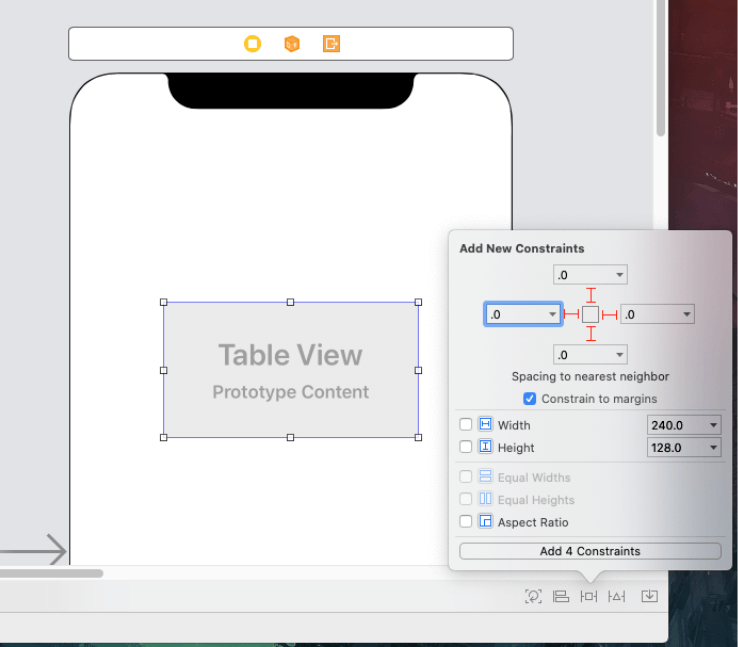Click the "Spacing to nearest neighbor" label
Screen dimensions: 738x647
pyautogui.click(x=590, y=376)
